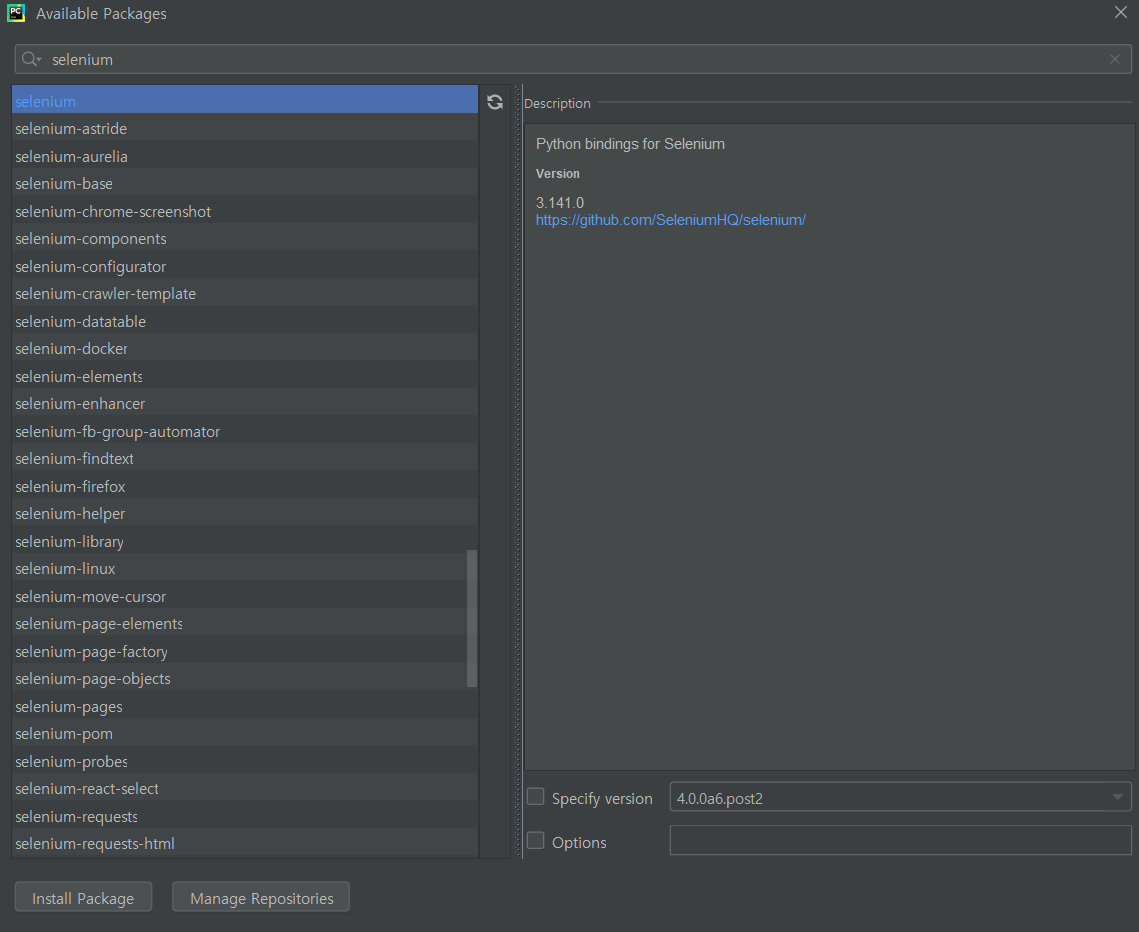This screenshot has width=1139, height=932.
Task: Click the Options text input field
Action: pos(900,840)
